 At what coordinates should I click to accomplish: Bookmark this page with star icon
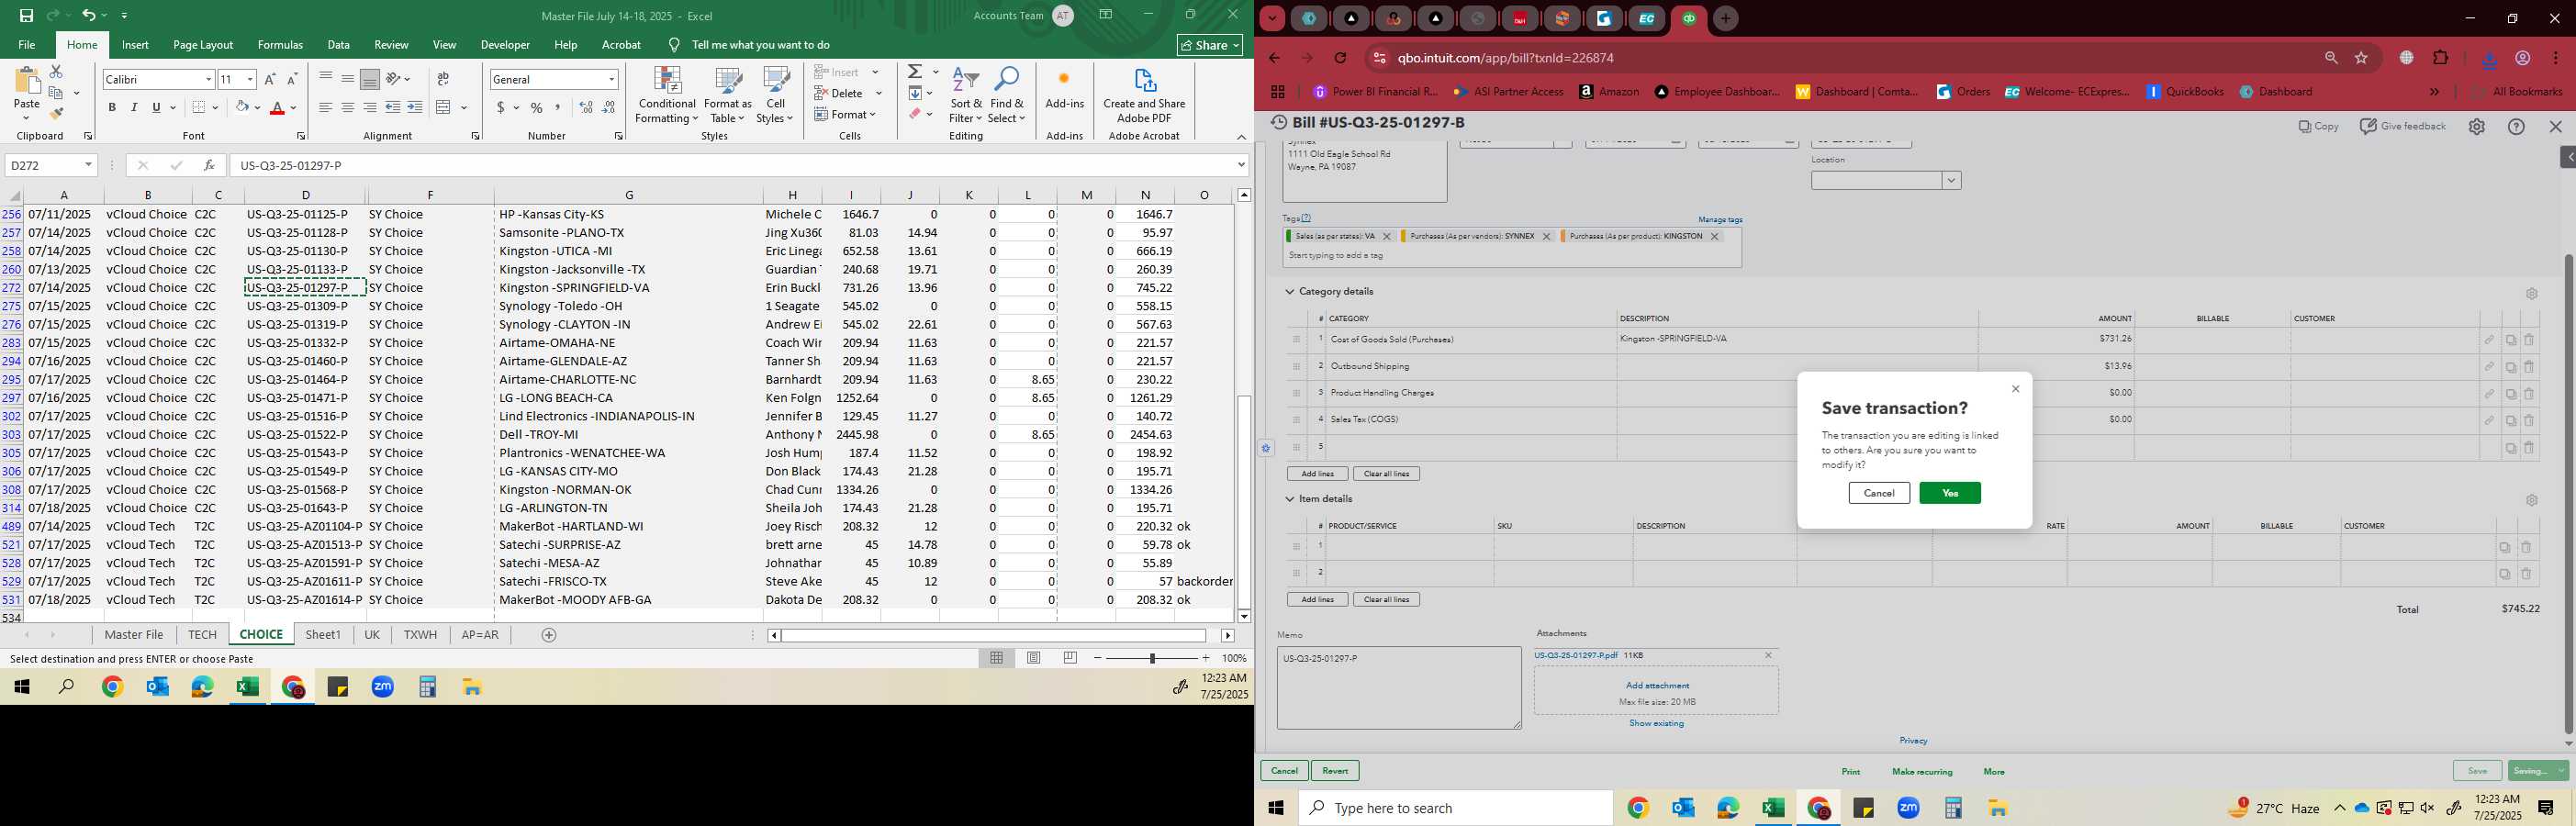point(2361,58)
